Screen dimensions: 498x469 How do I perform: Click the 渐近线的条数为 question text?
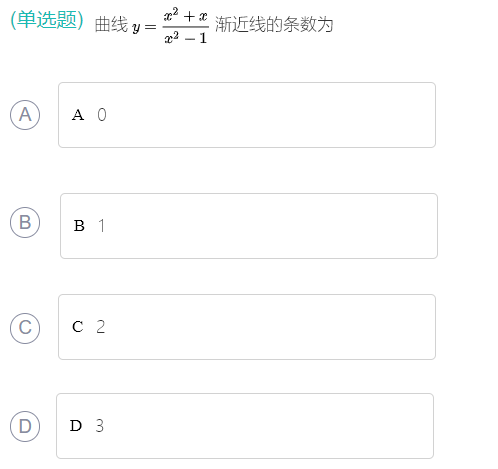click(274, 25)
